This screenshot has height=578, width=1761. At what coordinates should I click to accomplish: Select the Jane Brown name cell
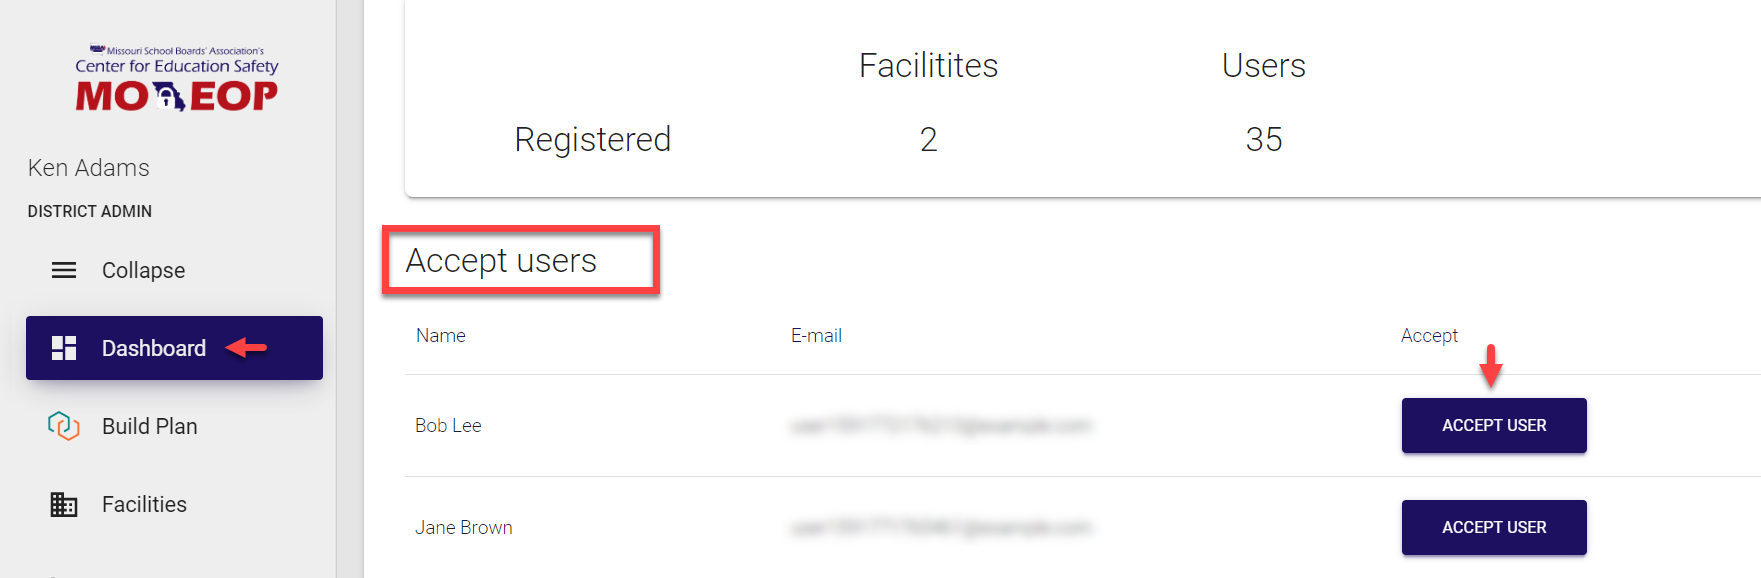464,528
